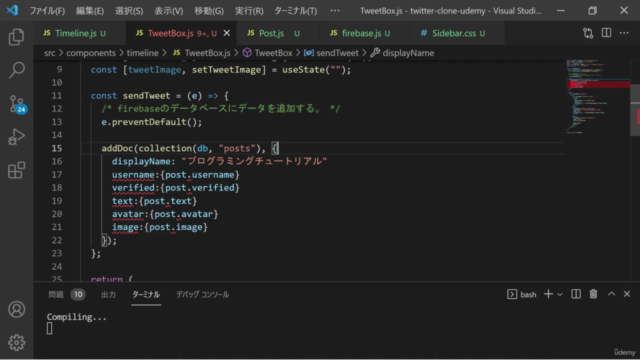Click the sendTweet breadcrumb segment
Screen dimensions: 640x360
coord(331,53)
